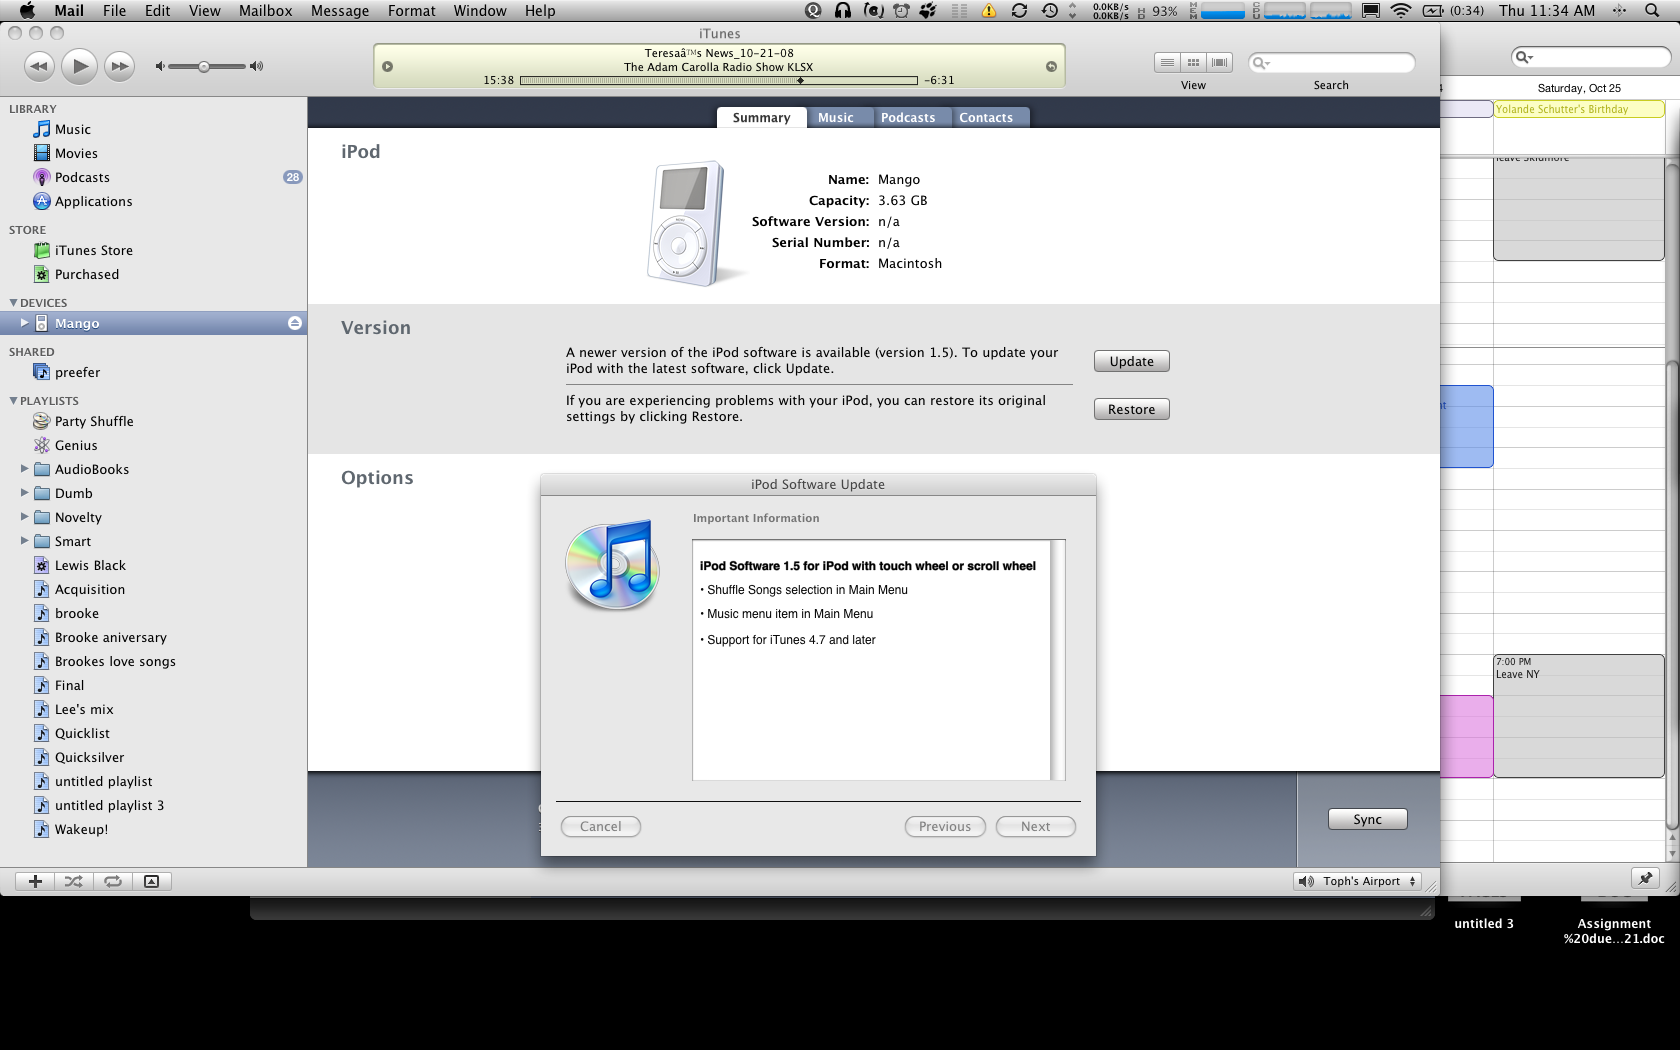This screenshot has width=1680, height=1050.
Task: Open the Format menu
Action: coord(412,11)
